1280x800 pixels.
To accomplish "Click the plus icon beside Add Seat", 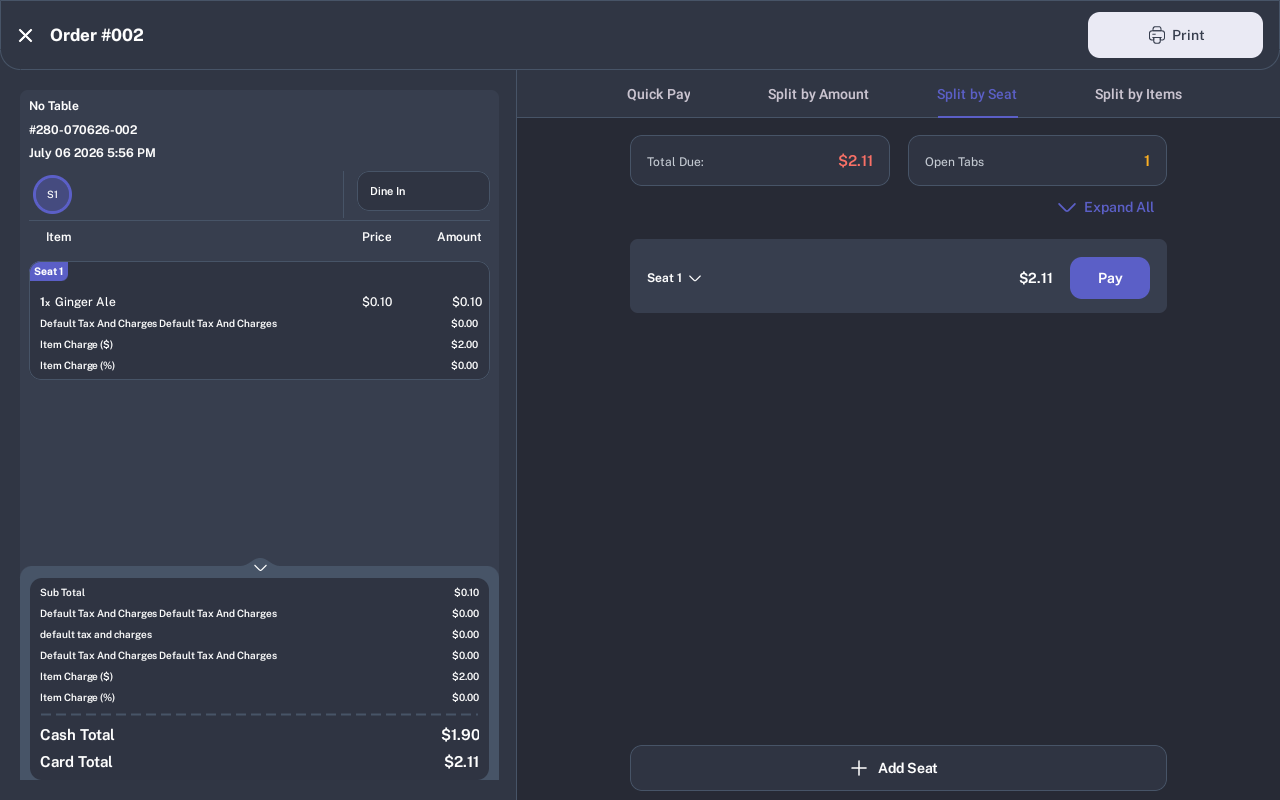I will pos(858,768).
